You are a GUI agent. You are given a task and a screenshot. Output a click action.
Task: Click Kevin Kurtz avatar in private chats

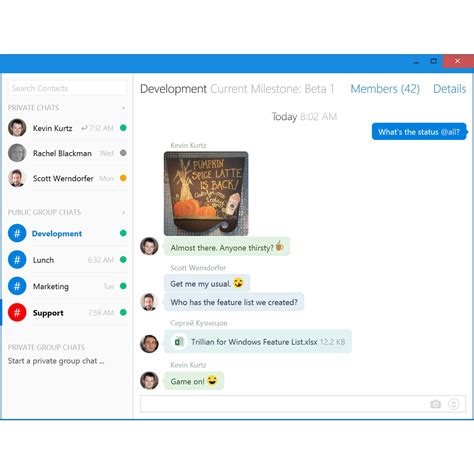click(17, 128)
